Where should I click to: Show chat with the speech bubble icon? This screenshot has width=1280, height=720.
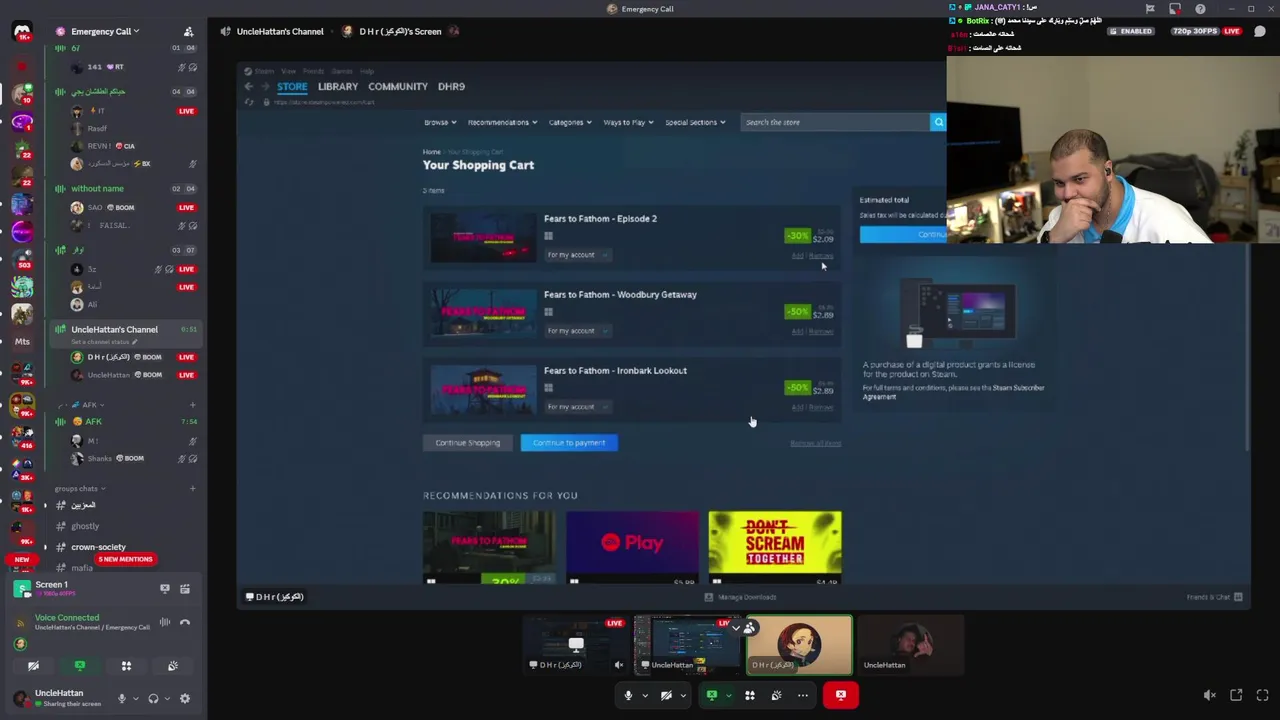(x=1260, y=31)
